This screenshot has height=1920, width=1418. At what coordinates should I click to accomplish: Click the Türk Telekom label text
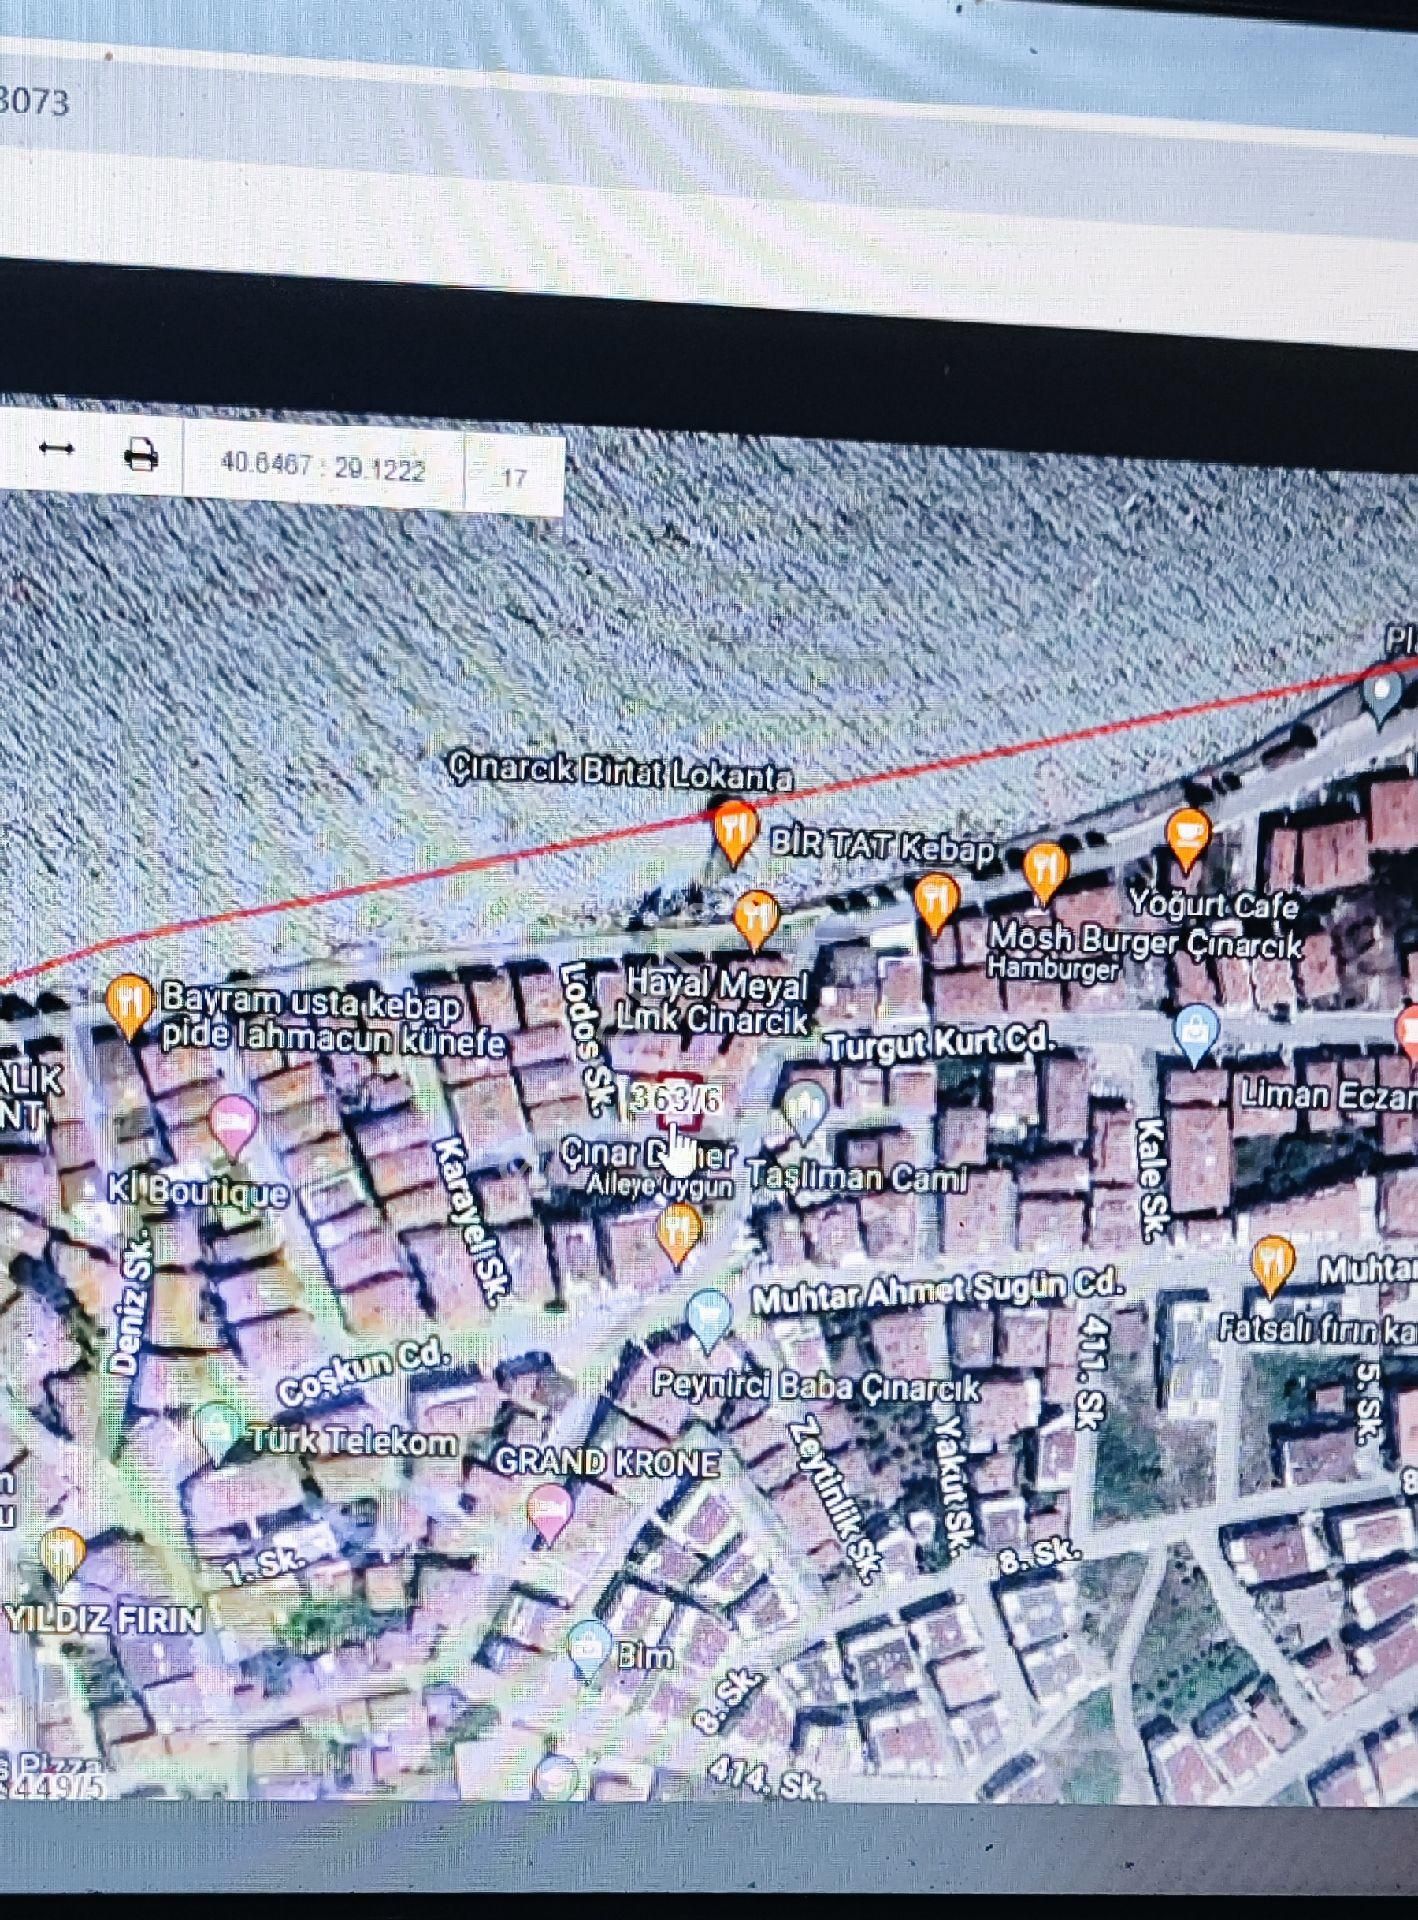(354, 1440)
